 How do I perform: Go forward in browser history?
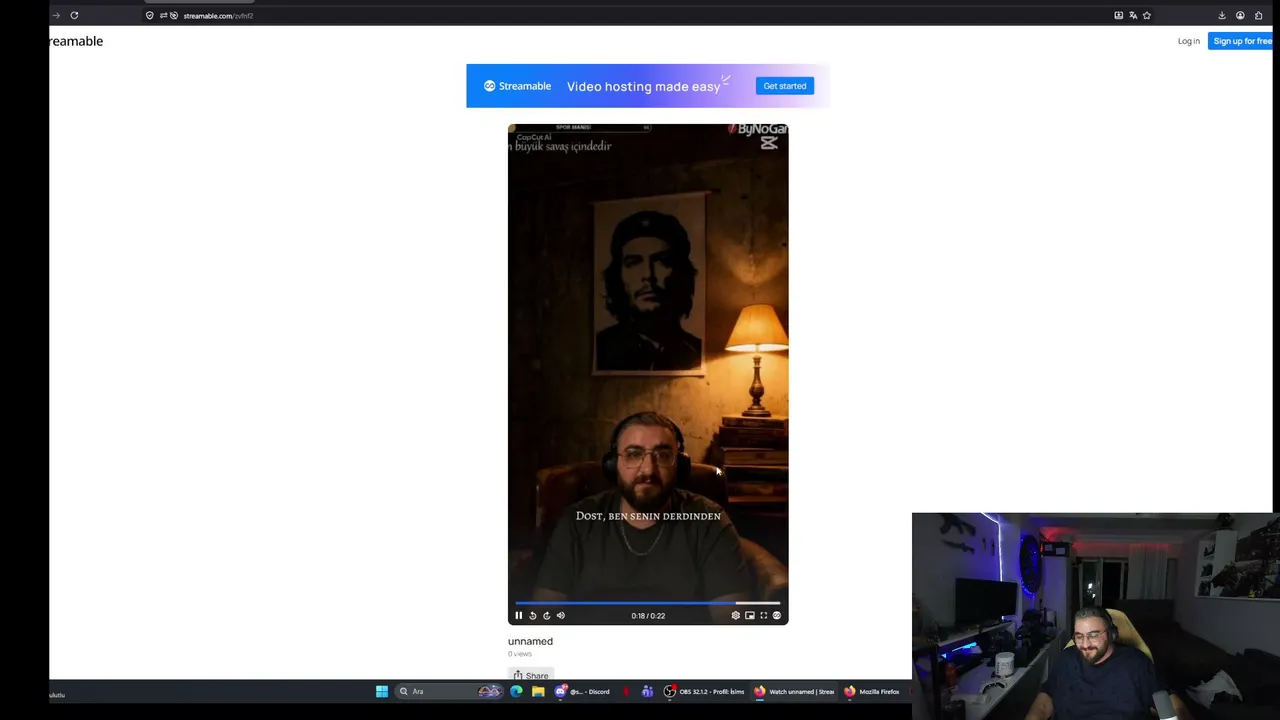point(56,15)
